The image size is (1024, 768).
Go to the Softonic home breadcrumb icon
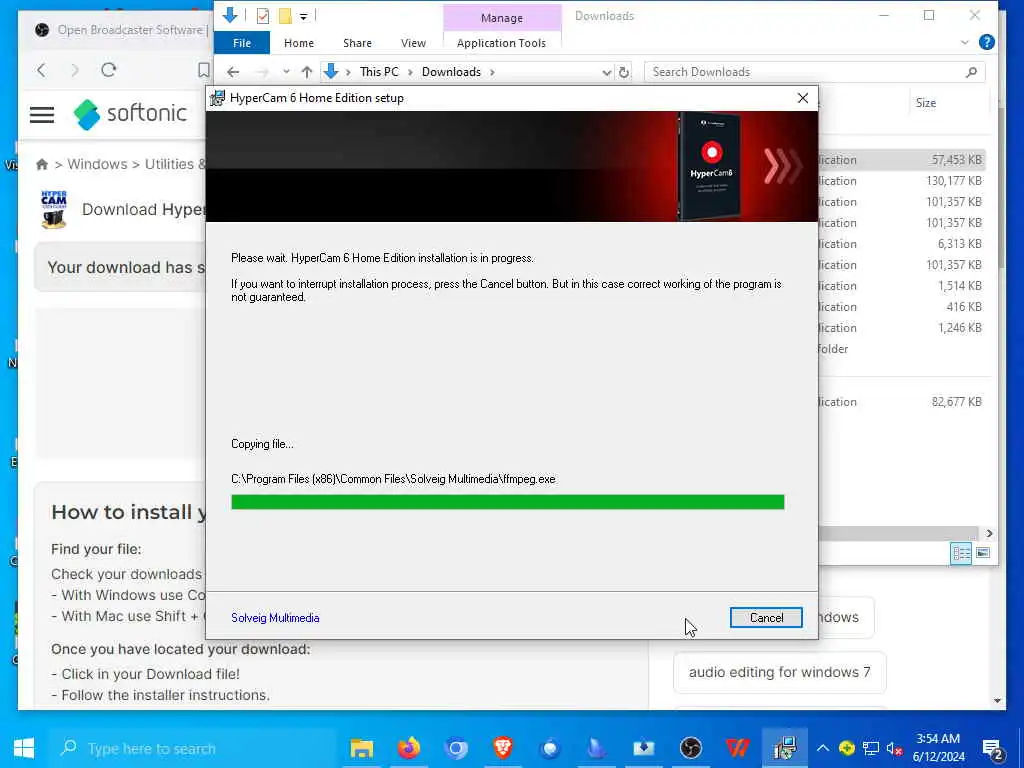click(42, 165)
